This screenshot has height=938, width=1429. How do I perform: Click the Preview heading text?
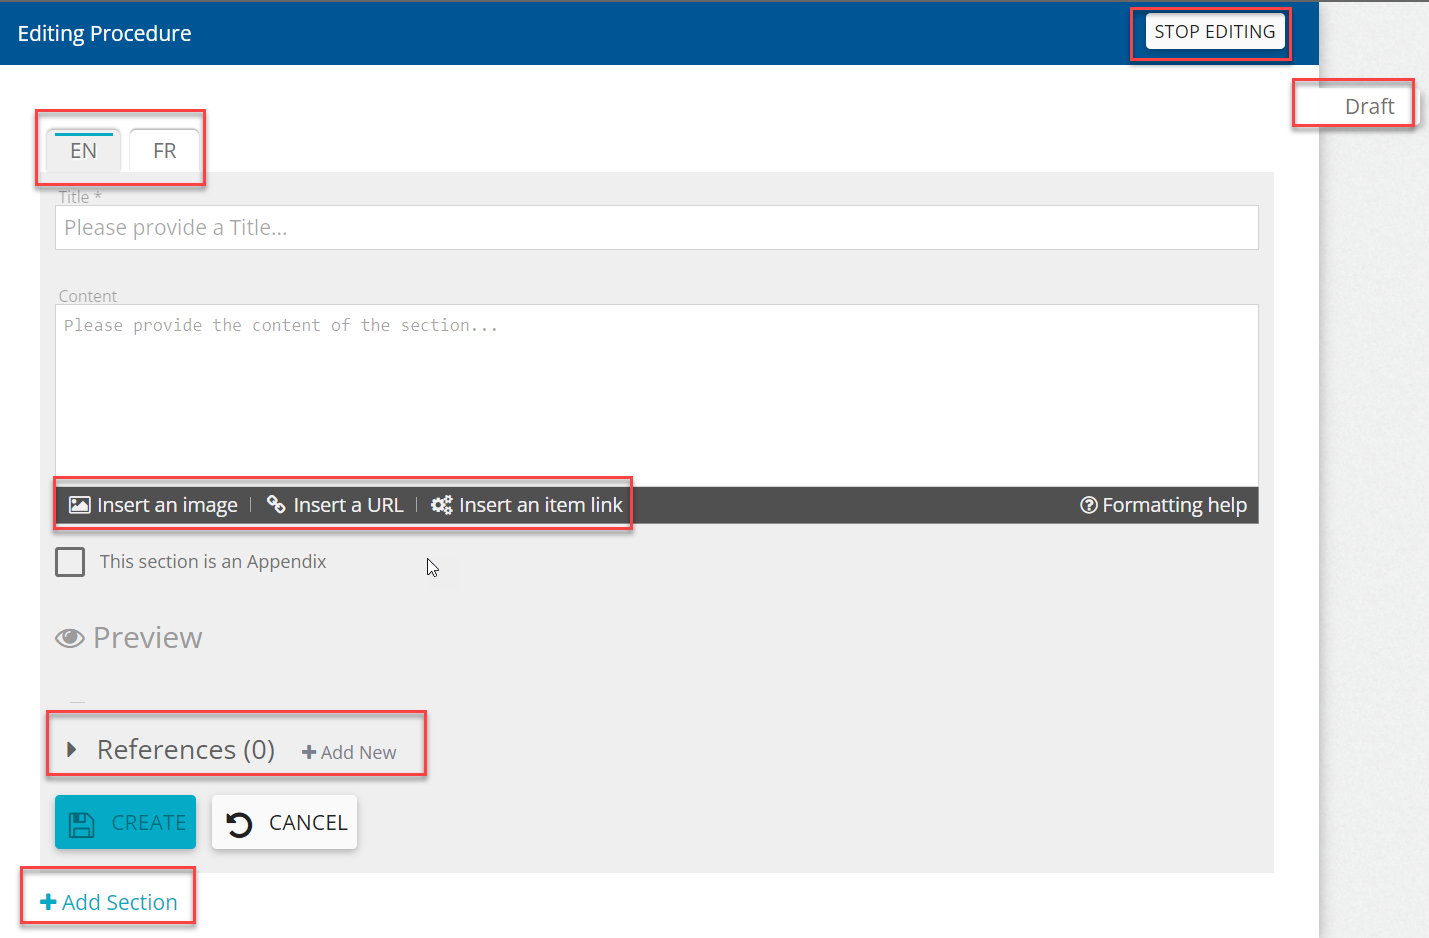147,638
